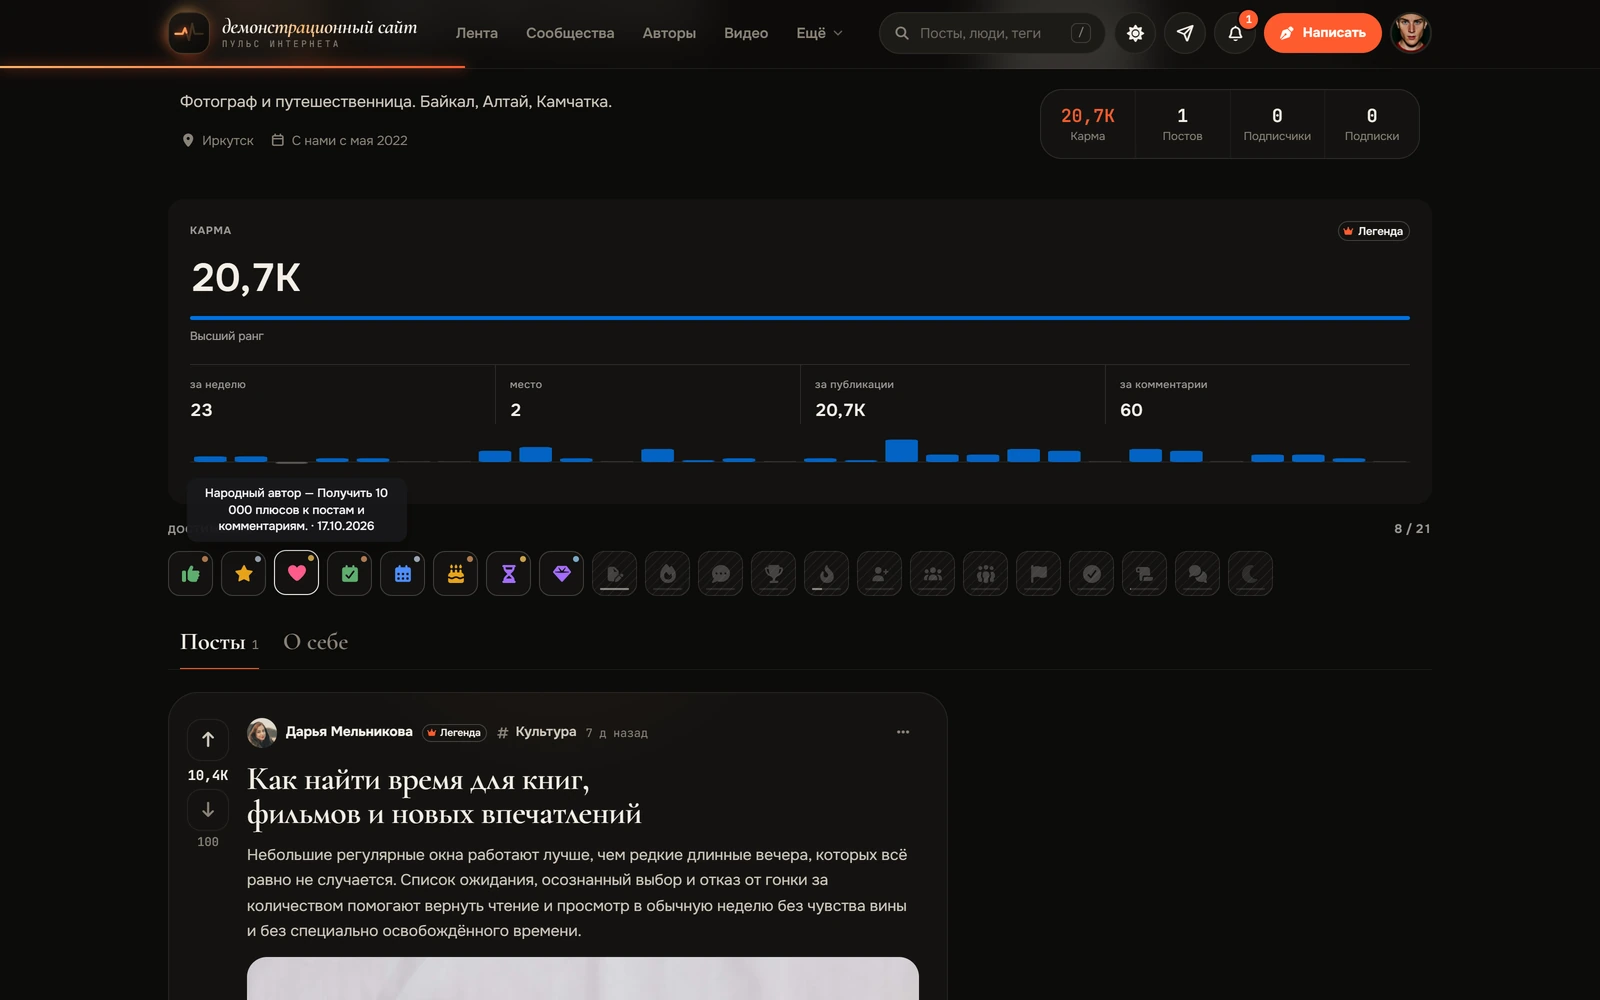Open the notifications bell
1600x1000 pixels.
click(x=1235, y=33)
